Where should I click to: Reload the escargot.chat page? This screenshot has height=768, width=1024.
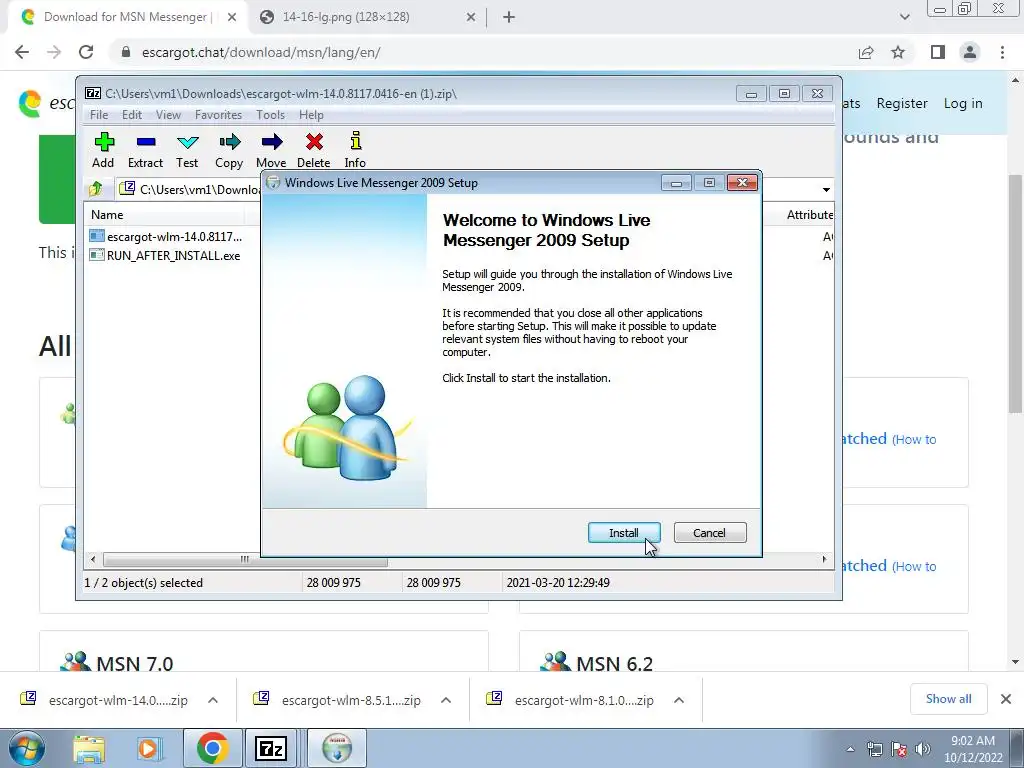(x=86, y=52)
